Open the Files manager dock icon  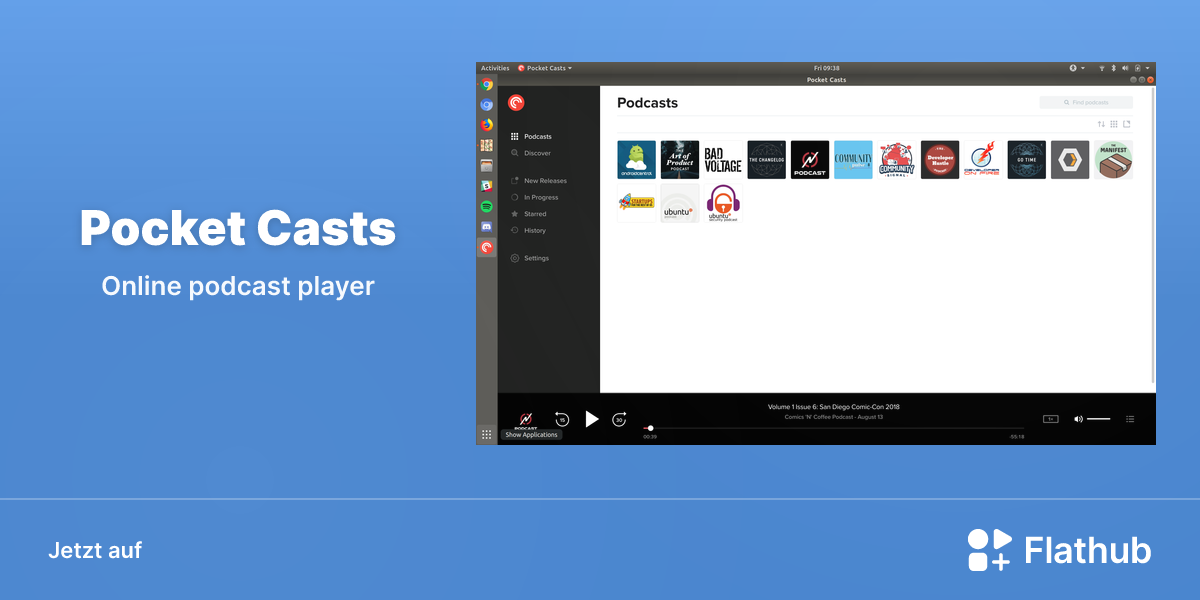[487, 166]
